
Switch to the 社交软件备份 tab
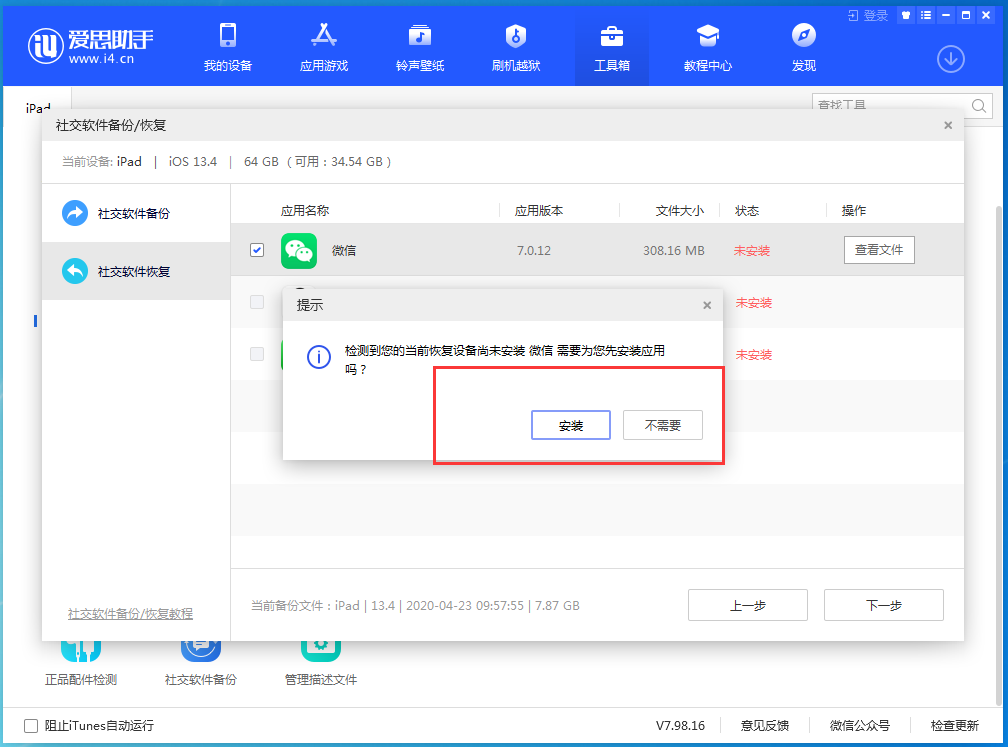tap(135, 212)
